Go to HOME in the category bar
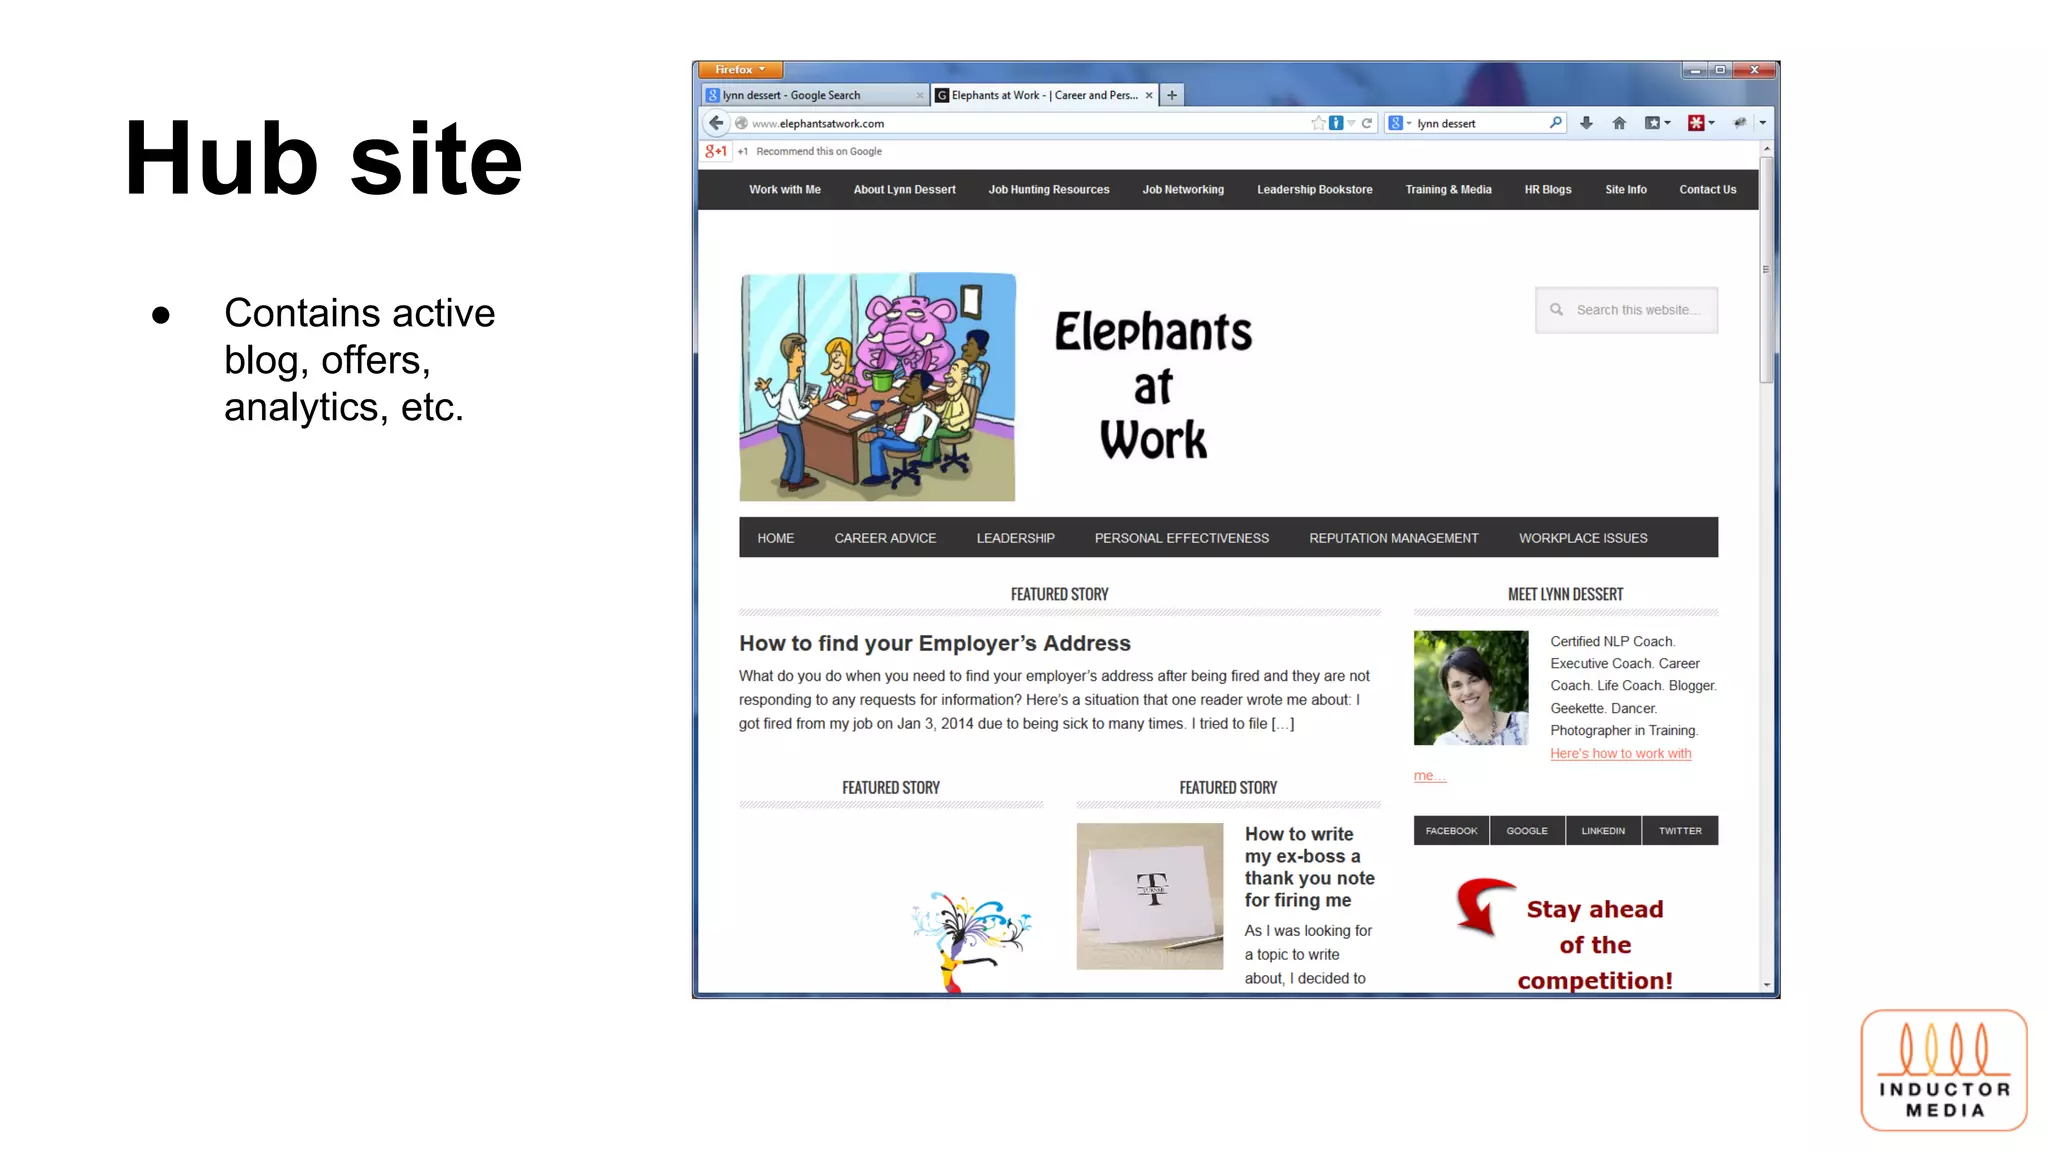This screenshot has height=1152, width=2048. tap(776, 538)
